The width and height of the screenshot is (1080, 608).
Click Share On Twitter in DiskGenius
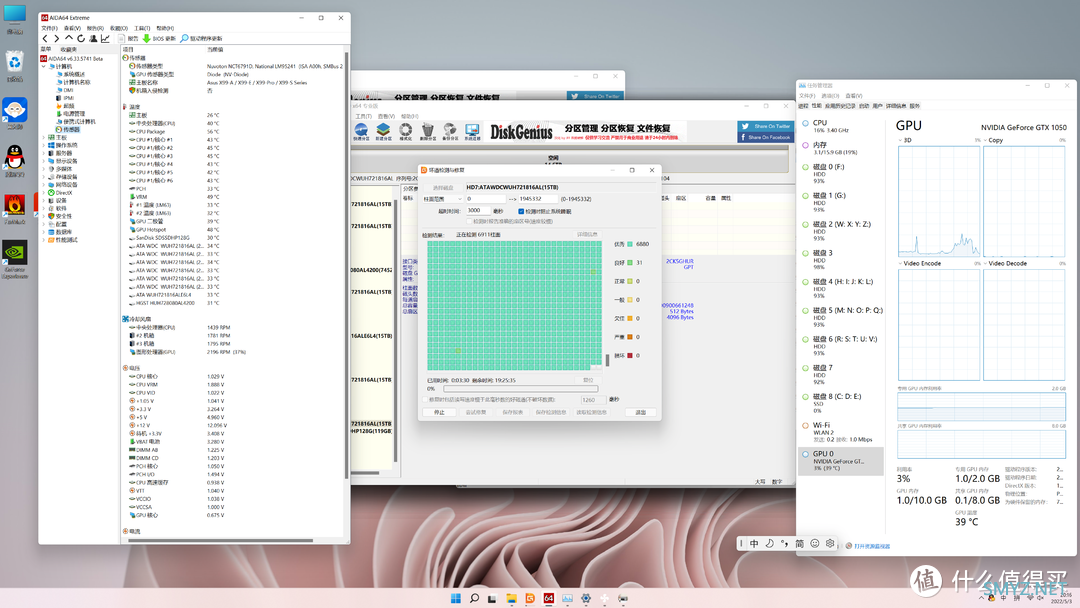765,126
